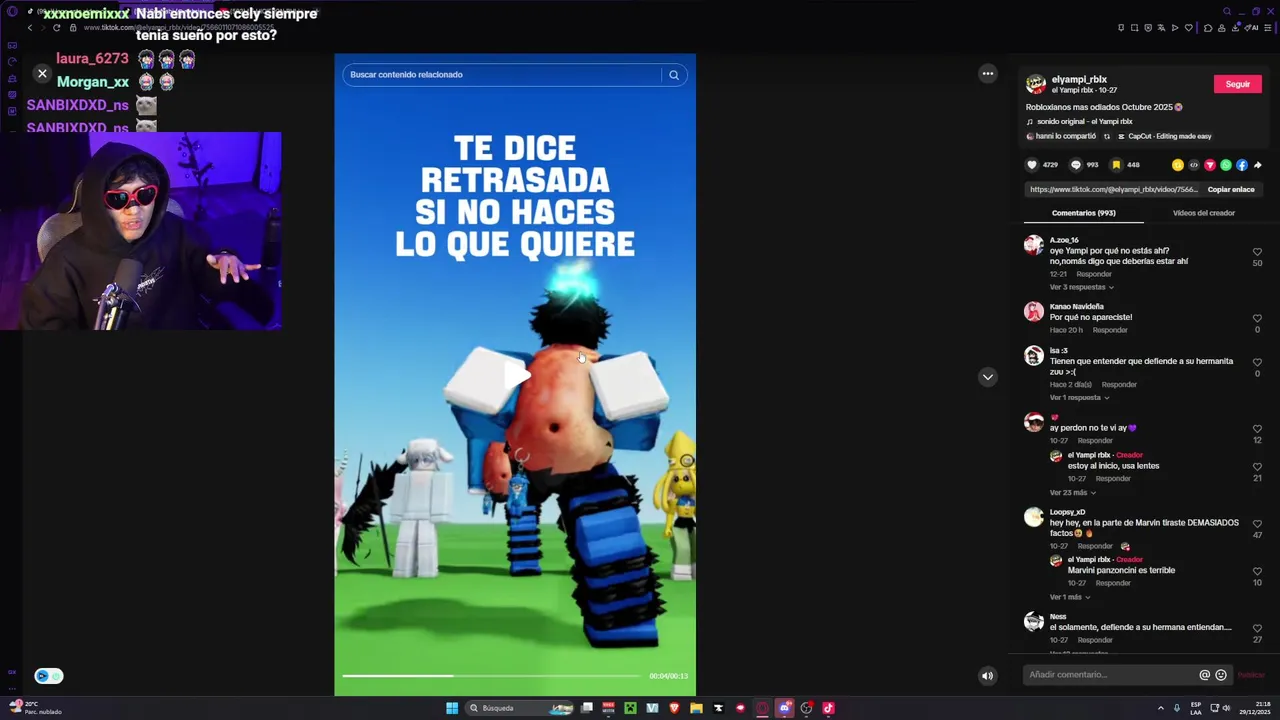Toggle the bottom-left sidebar switch

[48, 676]
